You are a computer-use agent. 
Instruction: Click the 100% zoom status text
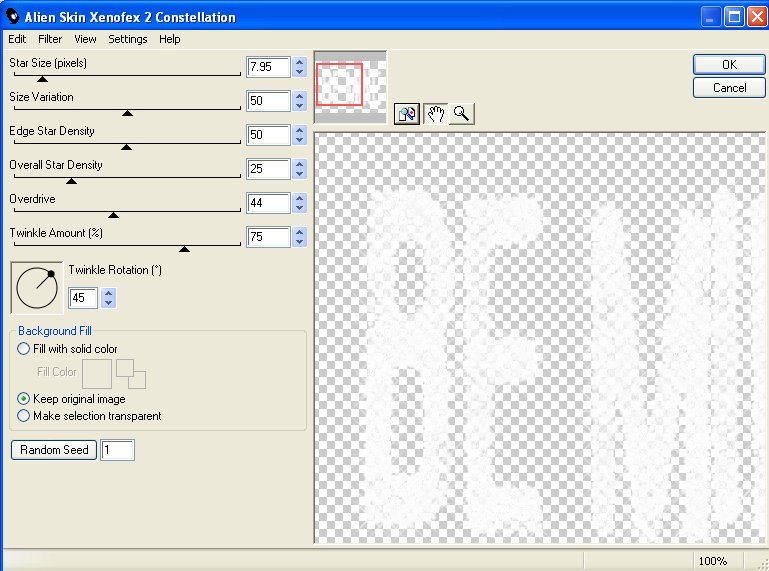pyautogui.click(x=712, y=561)
